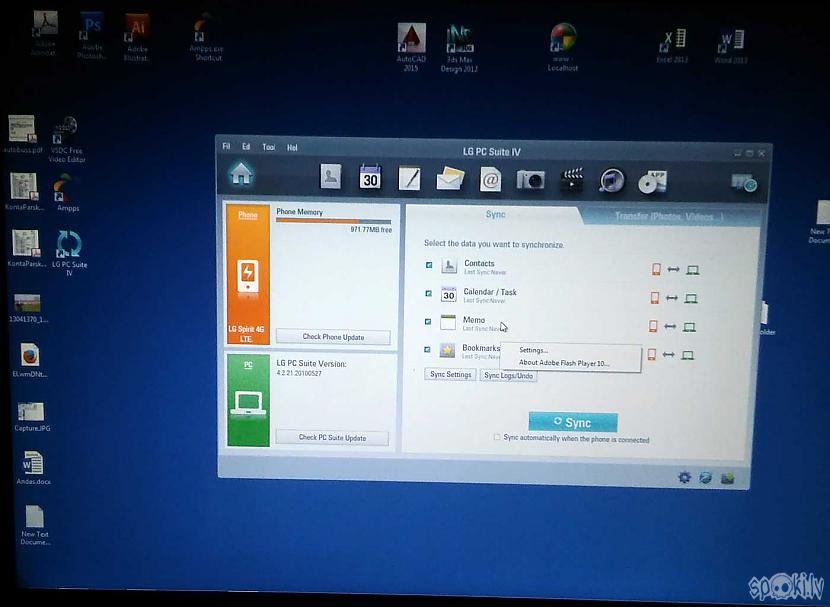The width and height of the screenshot is (830, 607).
Task: Select the Ampps desktop shortcut
Action: click(68, 194)
